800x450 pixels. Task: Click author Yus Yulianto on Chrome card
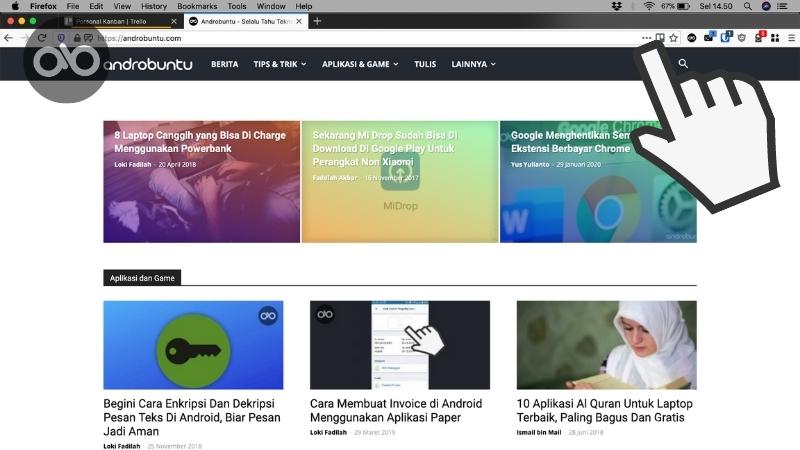(x=530, y=164)
